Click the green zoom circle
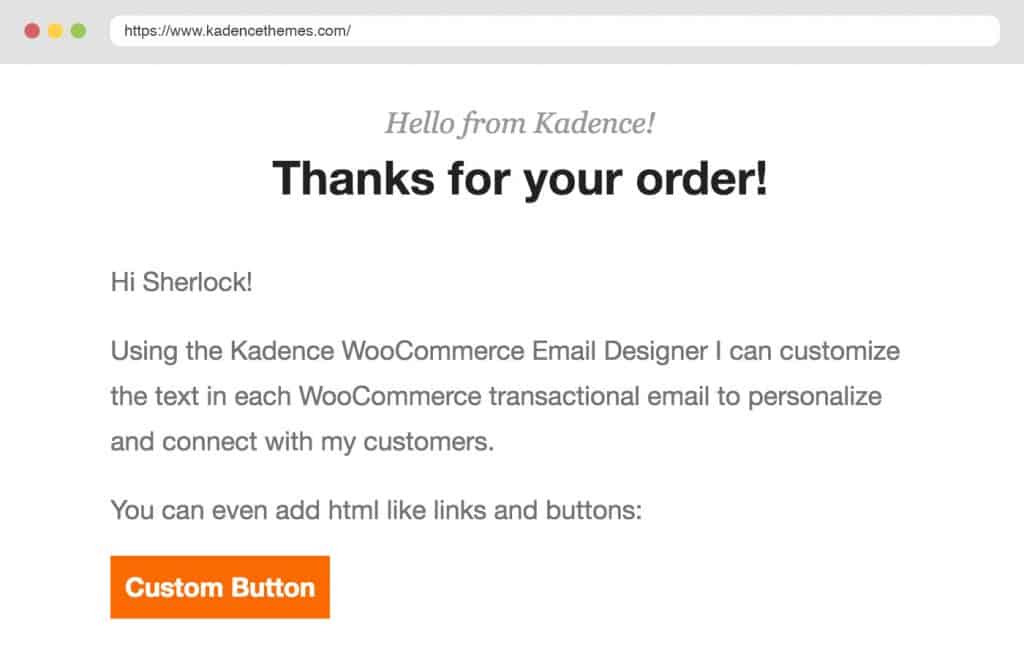 pos(76,31)
